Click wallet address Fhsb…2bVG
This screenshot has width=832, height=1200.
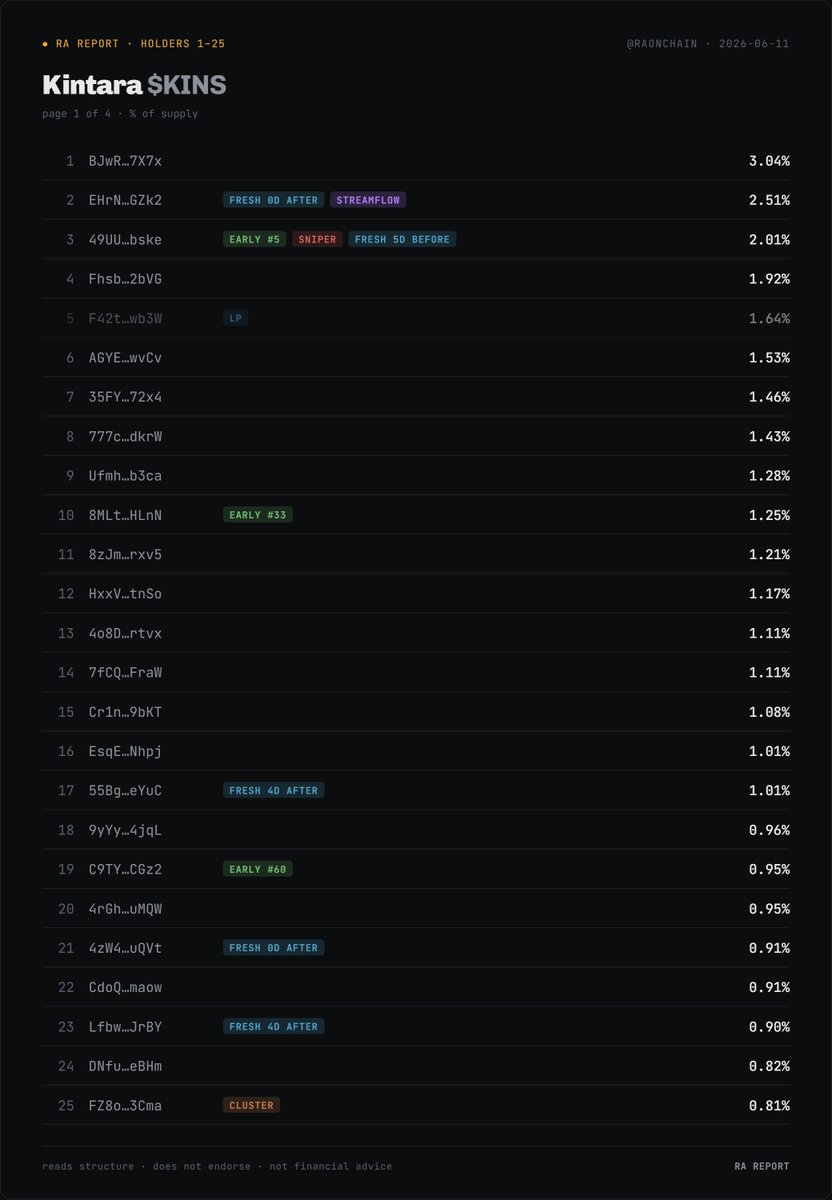pos(125,279)
